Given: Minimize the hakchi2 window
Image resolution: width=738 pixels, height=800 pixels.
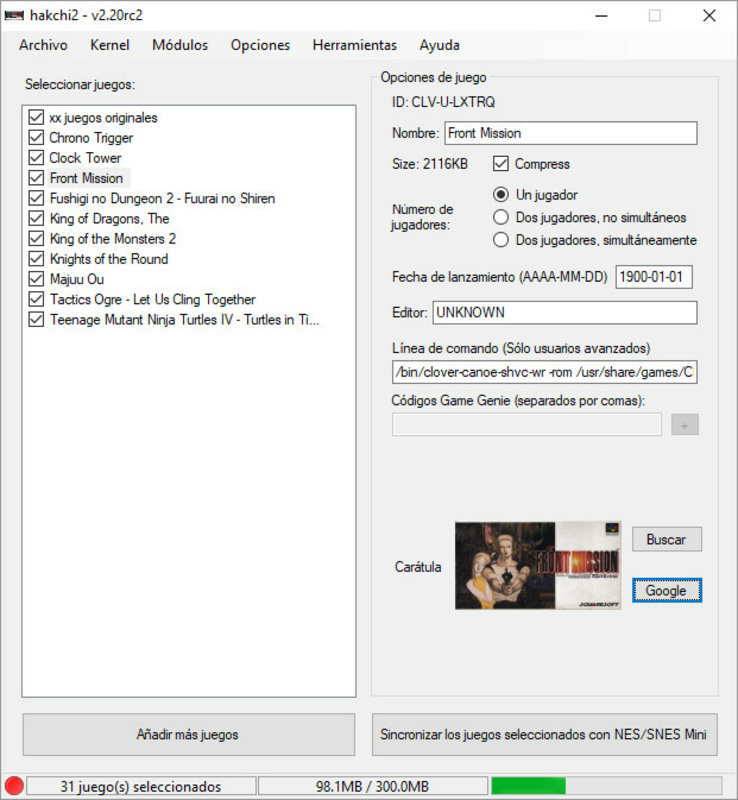Looking at the screenshot, I should click(601, 15).
